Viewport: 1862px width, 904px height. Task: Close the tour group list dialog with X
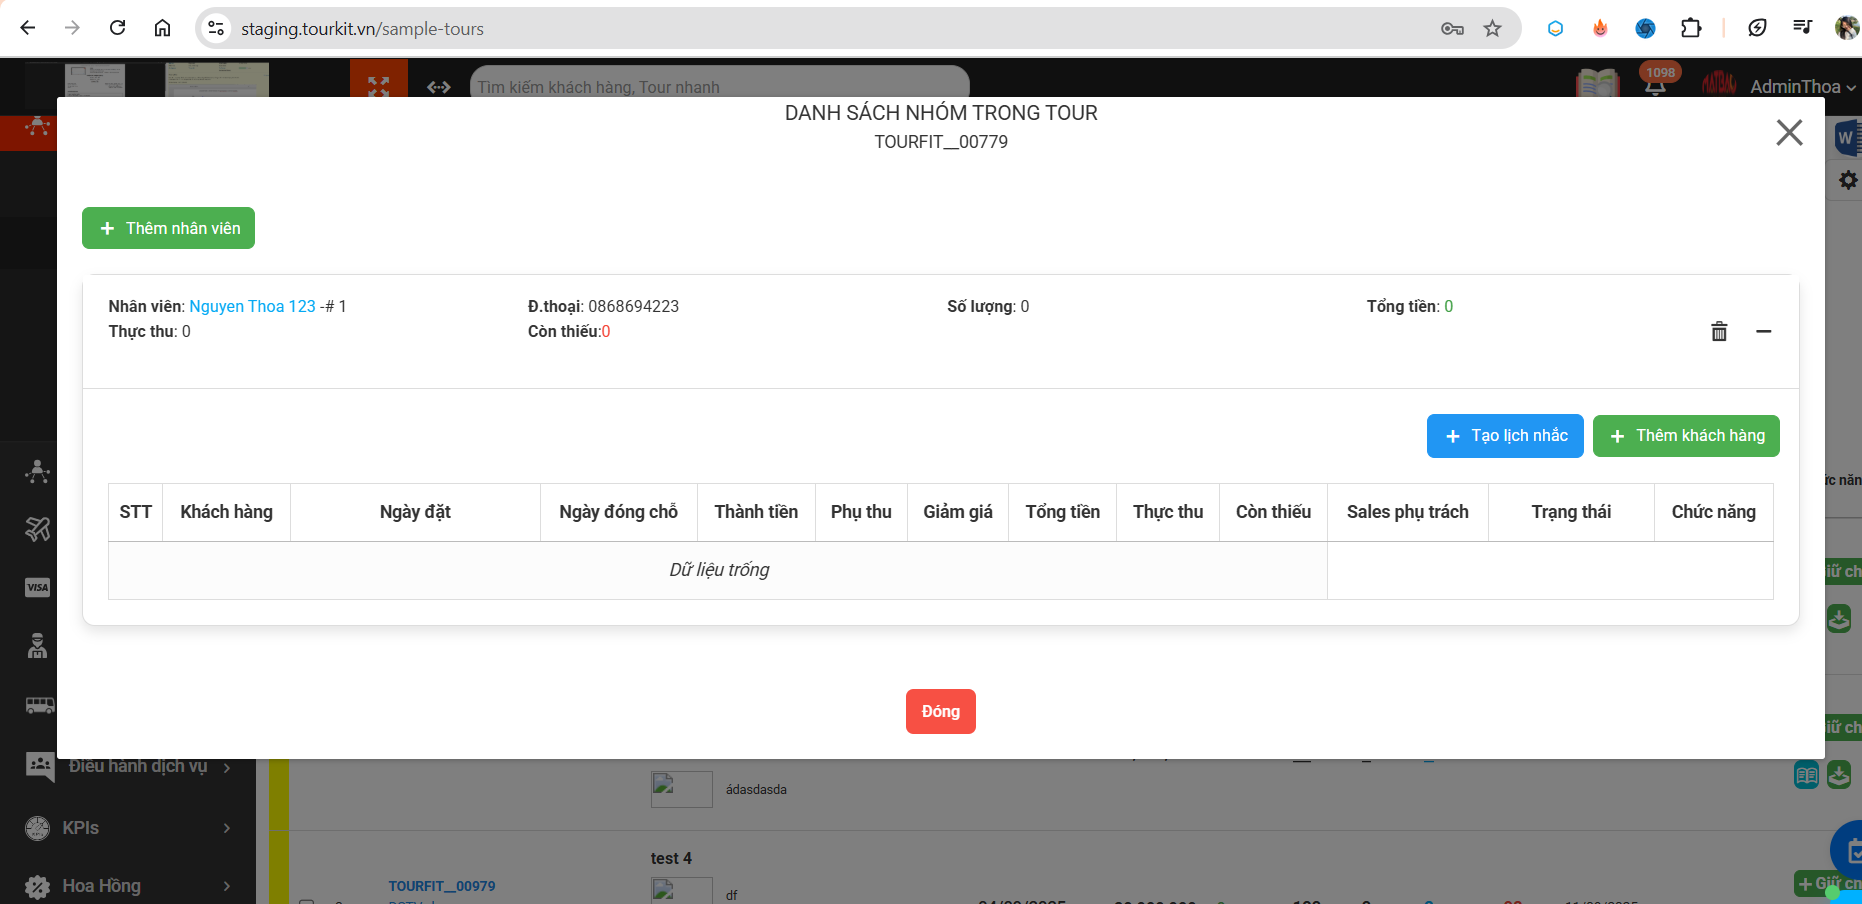pos(1788,133)
